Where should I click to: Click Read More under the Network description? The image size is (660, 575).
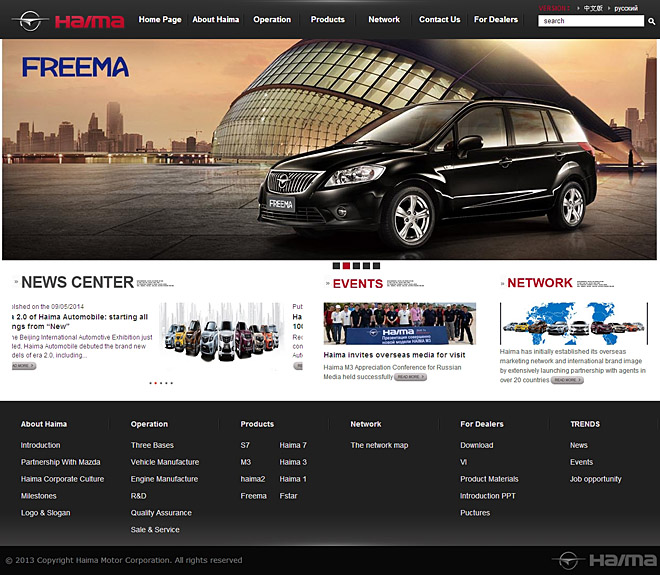567,380
